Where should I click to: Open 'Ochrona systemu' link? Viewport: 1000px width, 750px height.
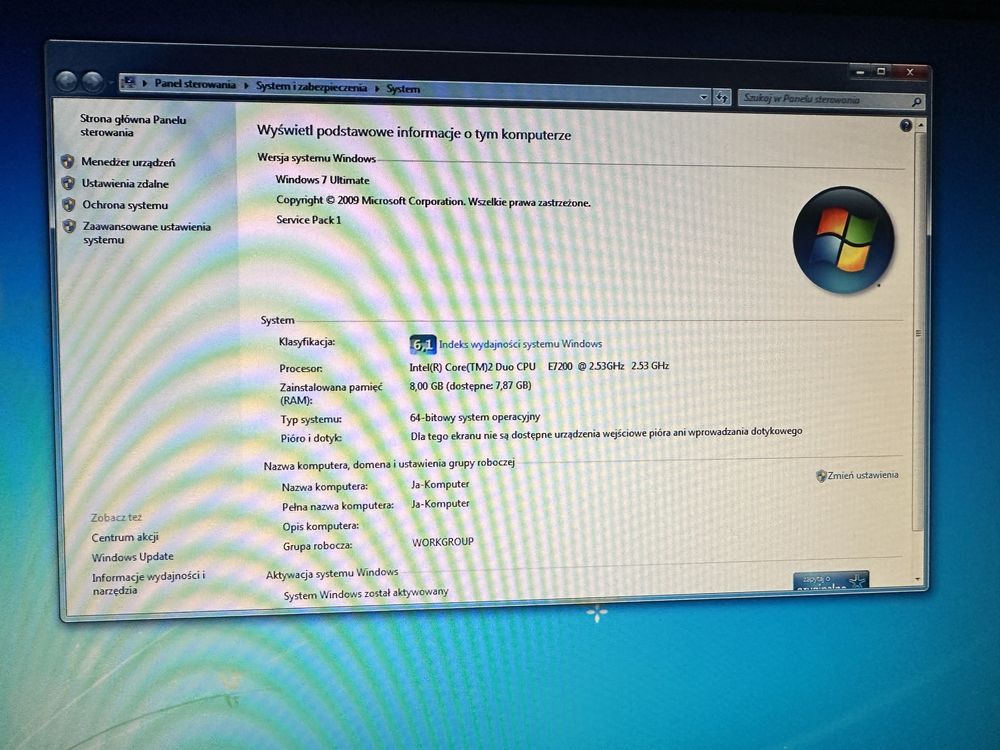click(x=125, y=205)
